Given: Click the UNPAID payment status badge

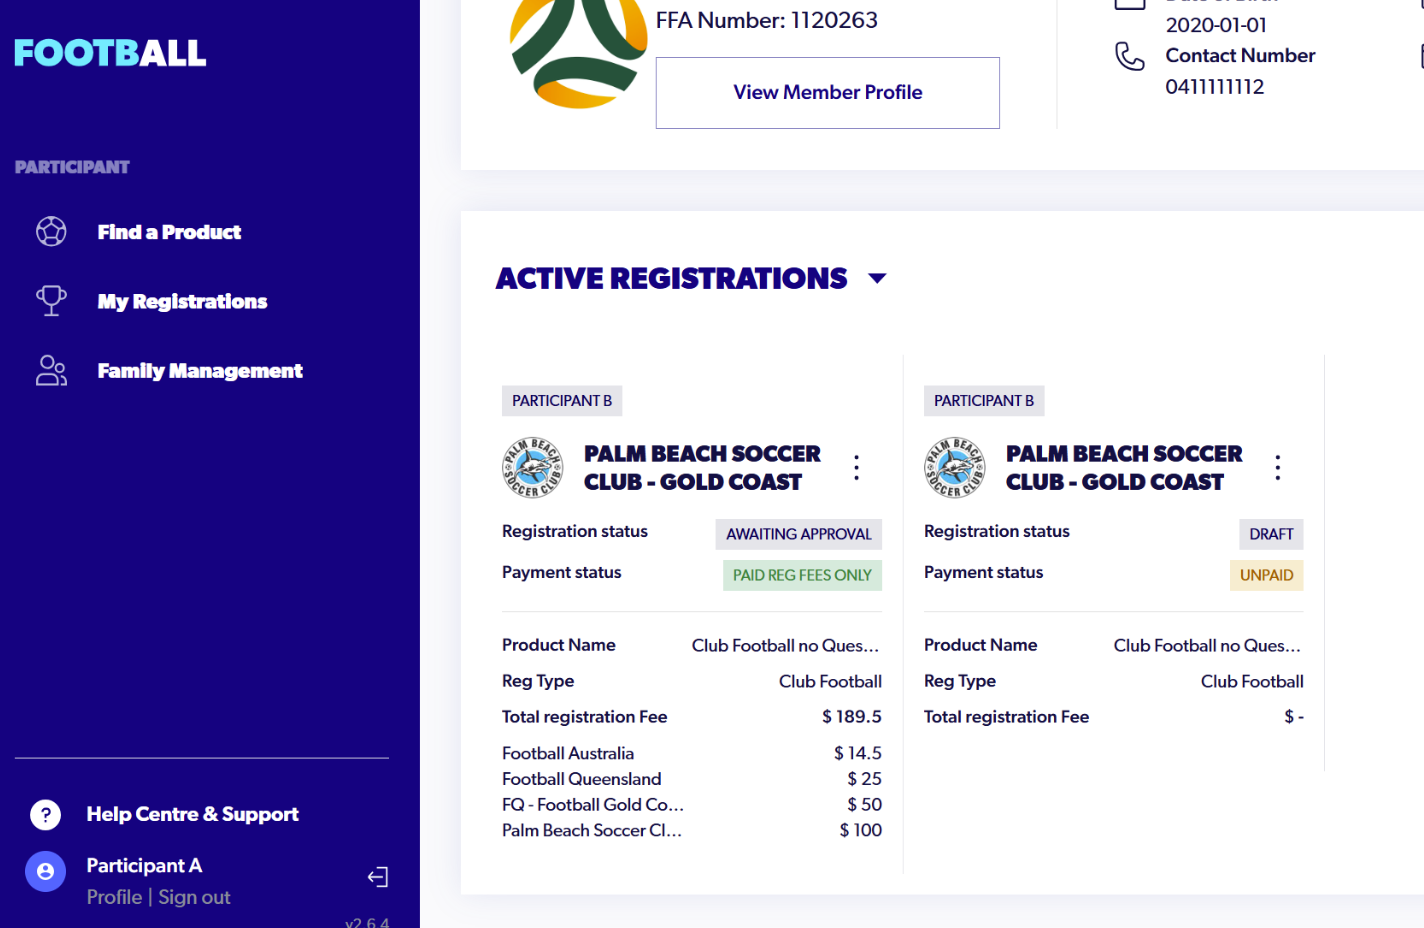Looking at the screenshot, I should [x=1266, y=575].
